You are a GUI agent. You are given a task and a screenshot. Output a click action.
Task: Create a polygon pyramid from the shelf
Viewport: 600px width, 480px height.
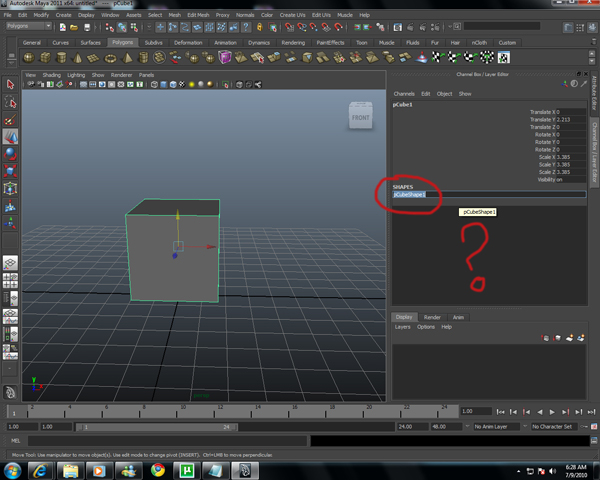[x=127, y=58]
